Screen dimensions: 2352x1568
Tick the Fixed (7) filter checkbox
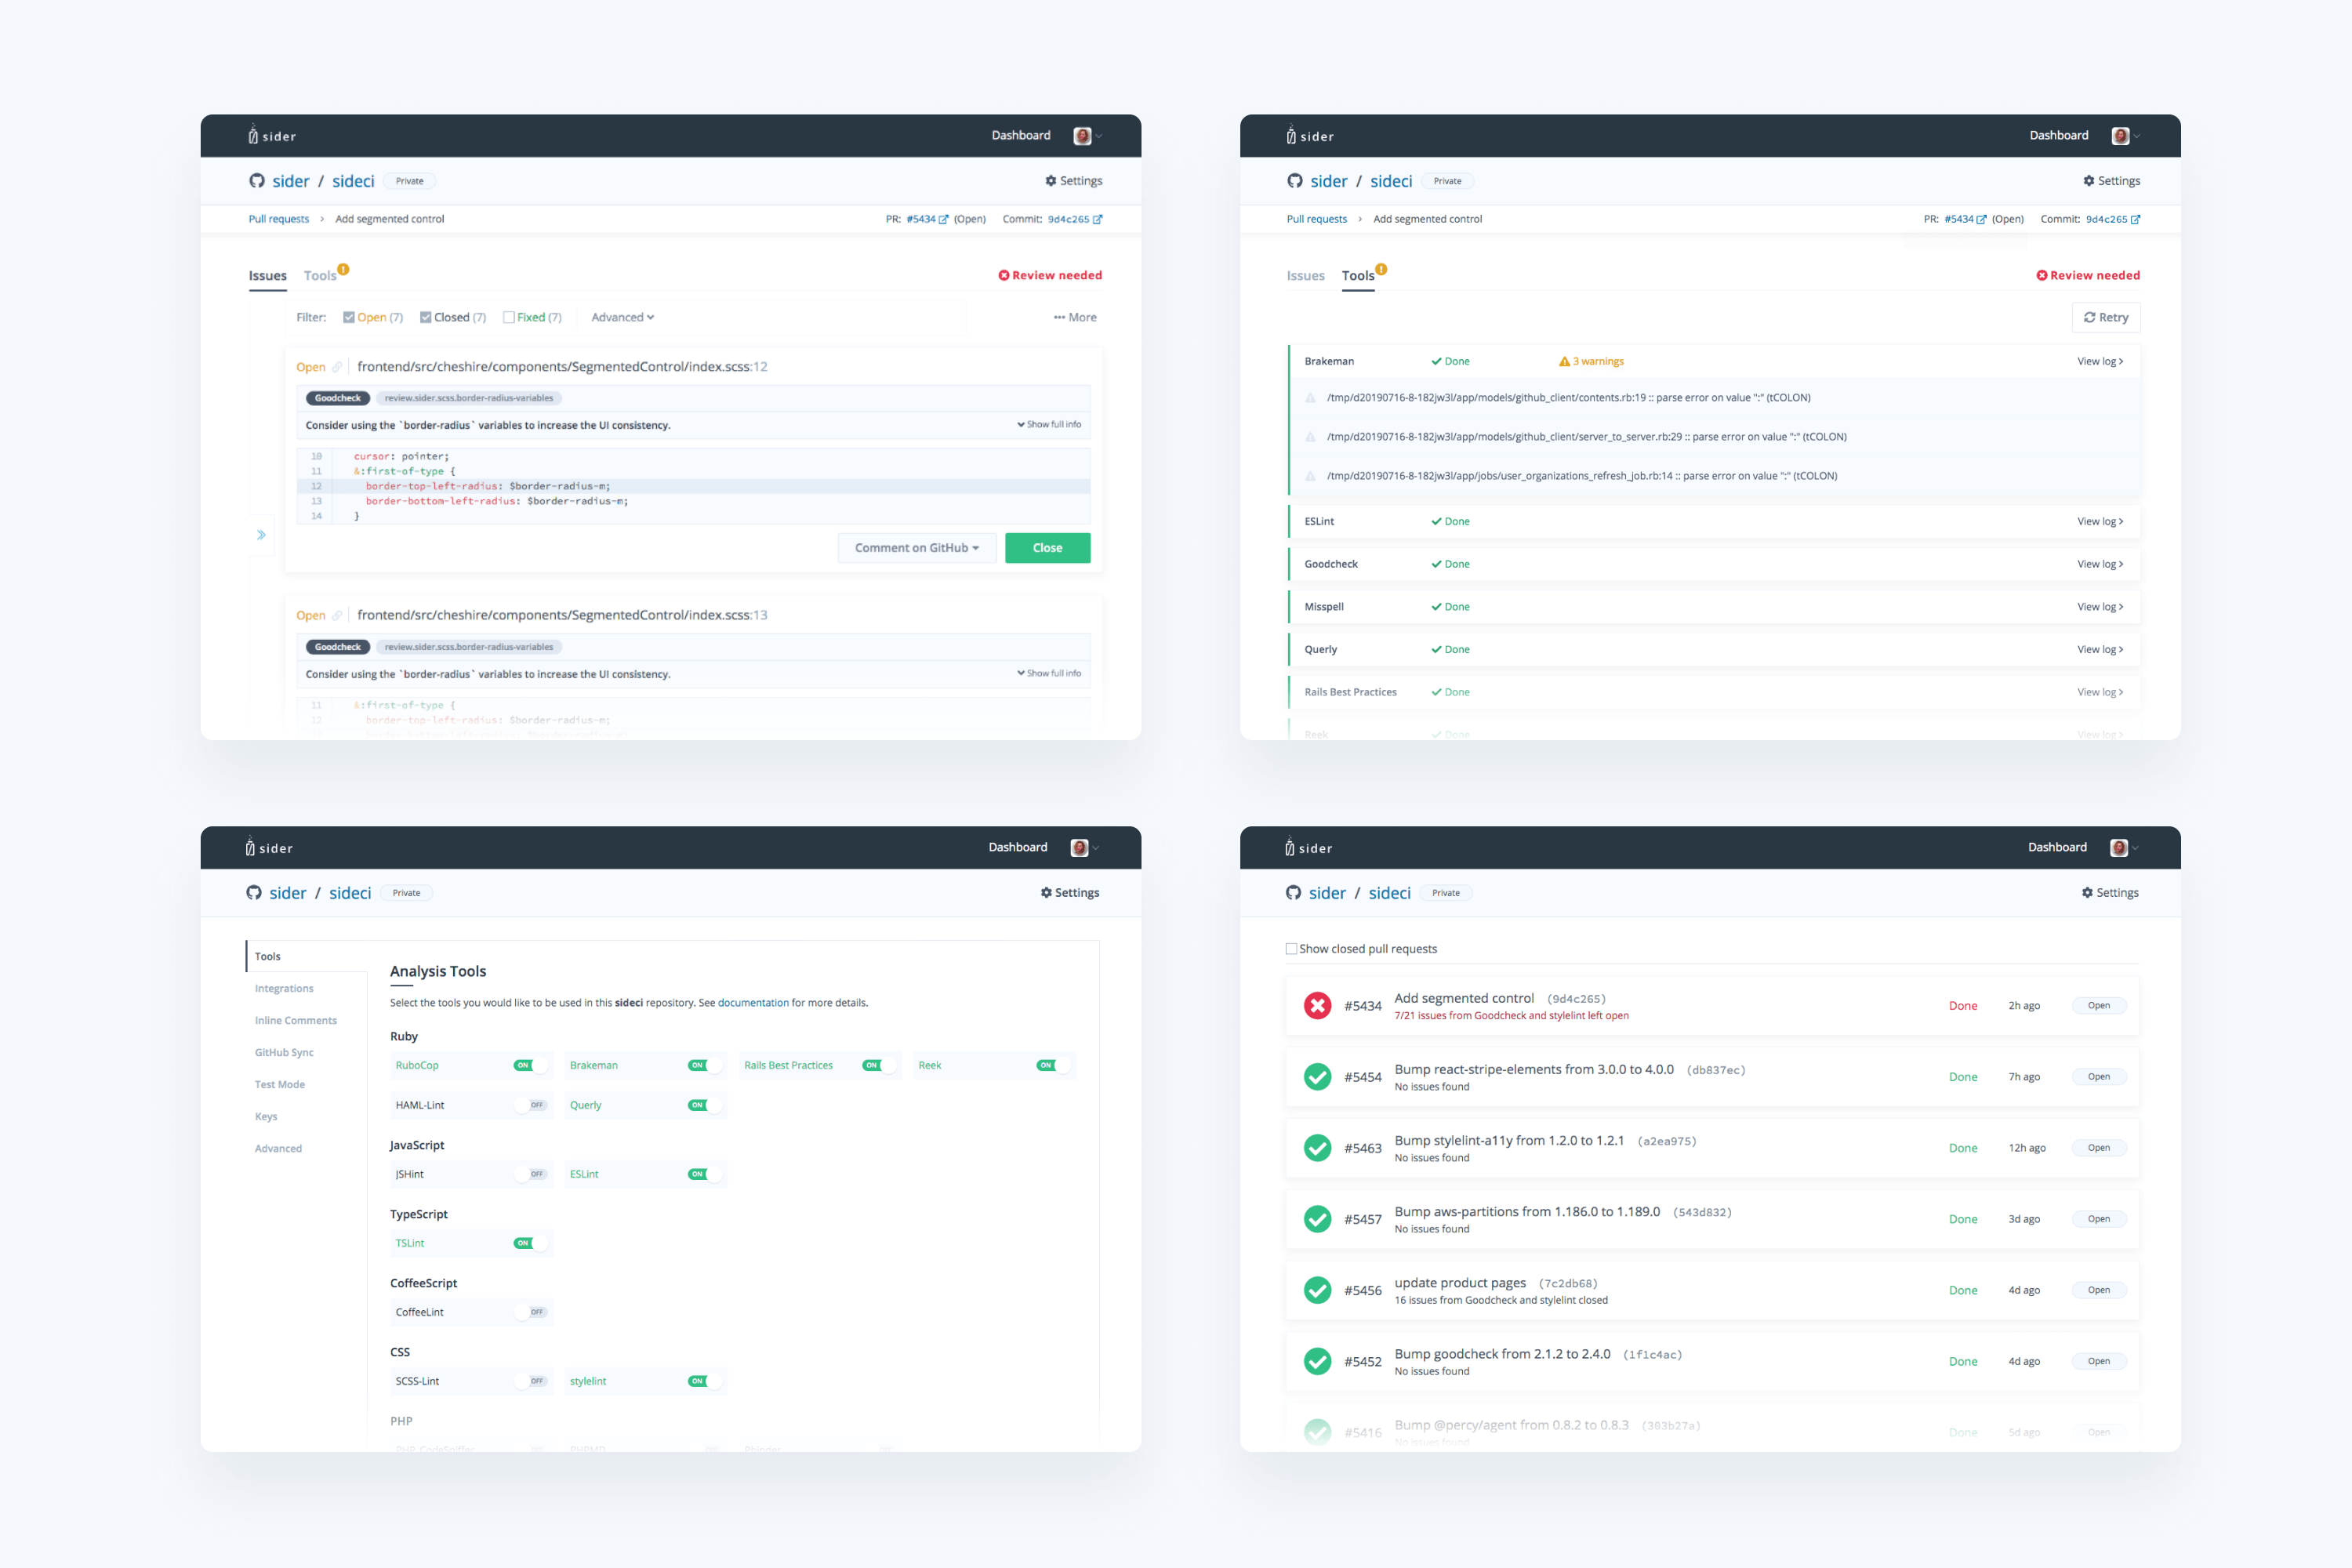point(509,317)
